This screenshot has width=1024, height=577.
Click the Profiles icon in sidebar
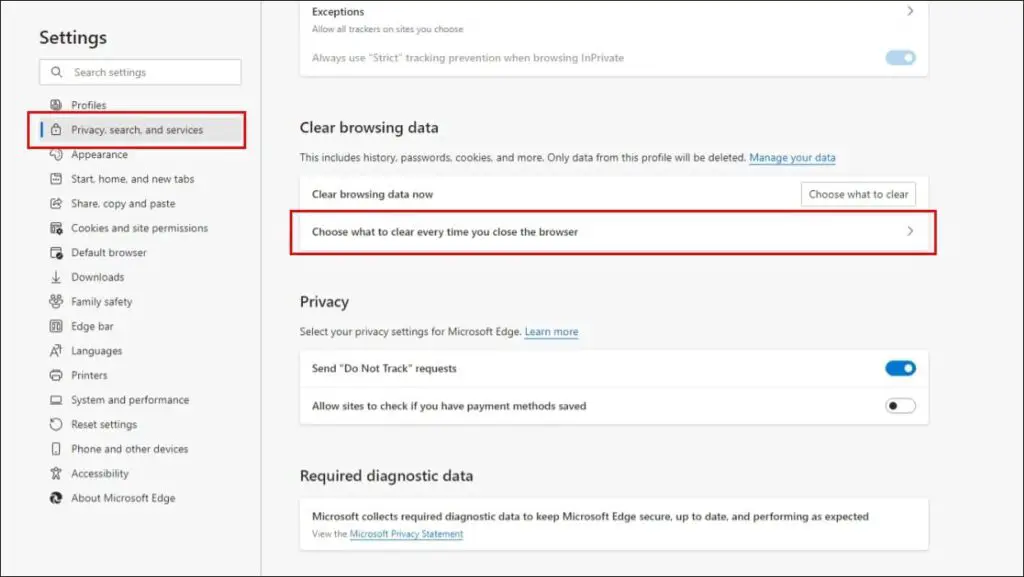point(56,105)
